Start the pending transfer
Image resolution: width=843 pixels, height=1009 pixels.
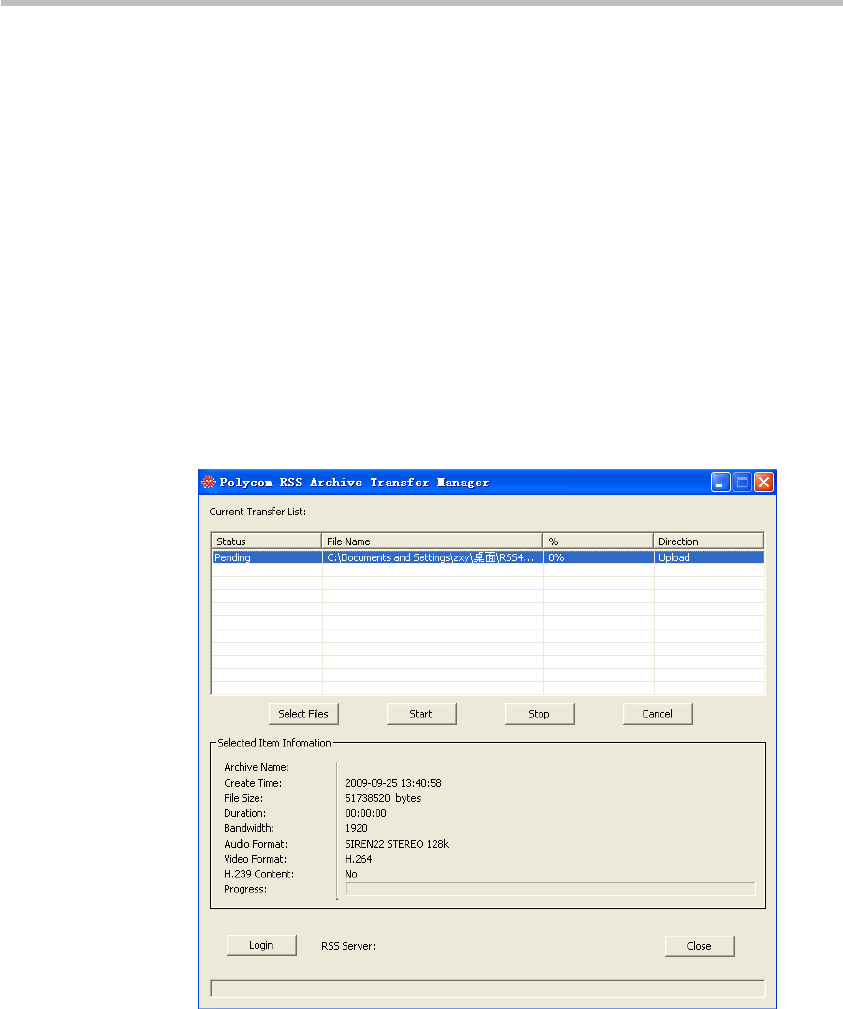[x=422, y=714]
